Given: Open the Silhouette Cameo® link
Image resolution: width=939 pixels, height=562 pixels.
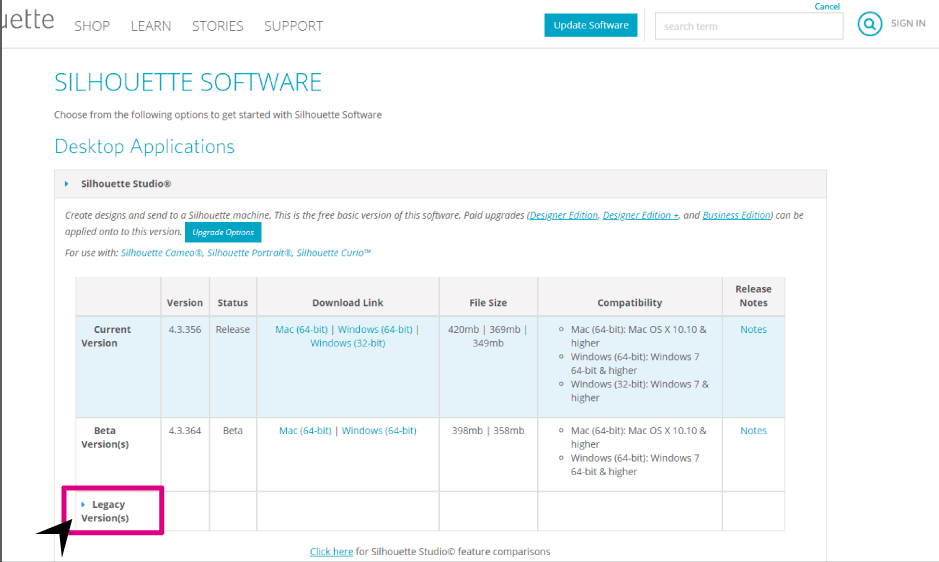Looking at the screenshot, I should click(x=162, y=253).
